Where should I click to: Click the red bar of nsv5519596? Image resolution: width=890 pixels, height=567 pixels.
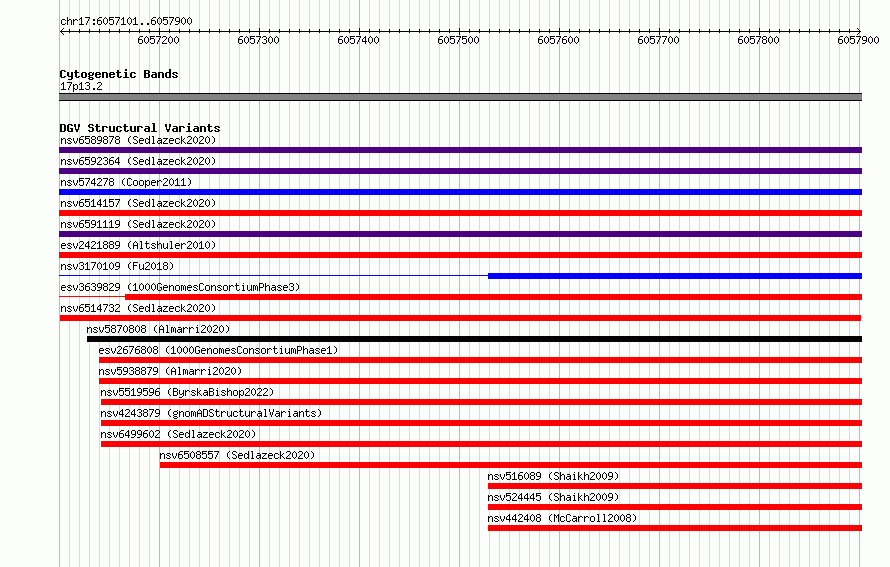(x=481, y=402)
